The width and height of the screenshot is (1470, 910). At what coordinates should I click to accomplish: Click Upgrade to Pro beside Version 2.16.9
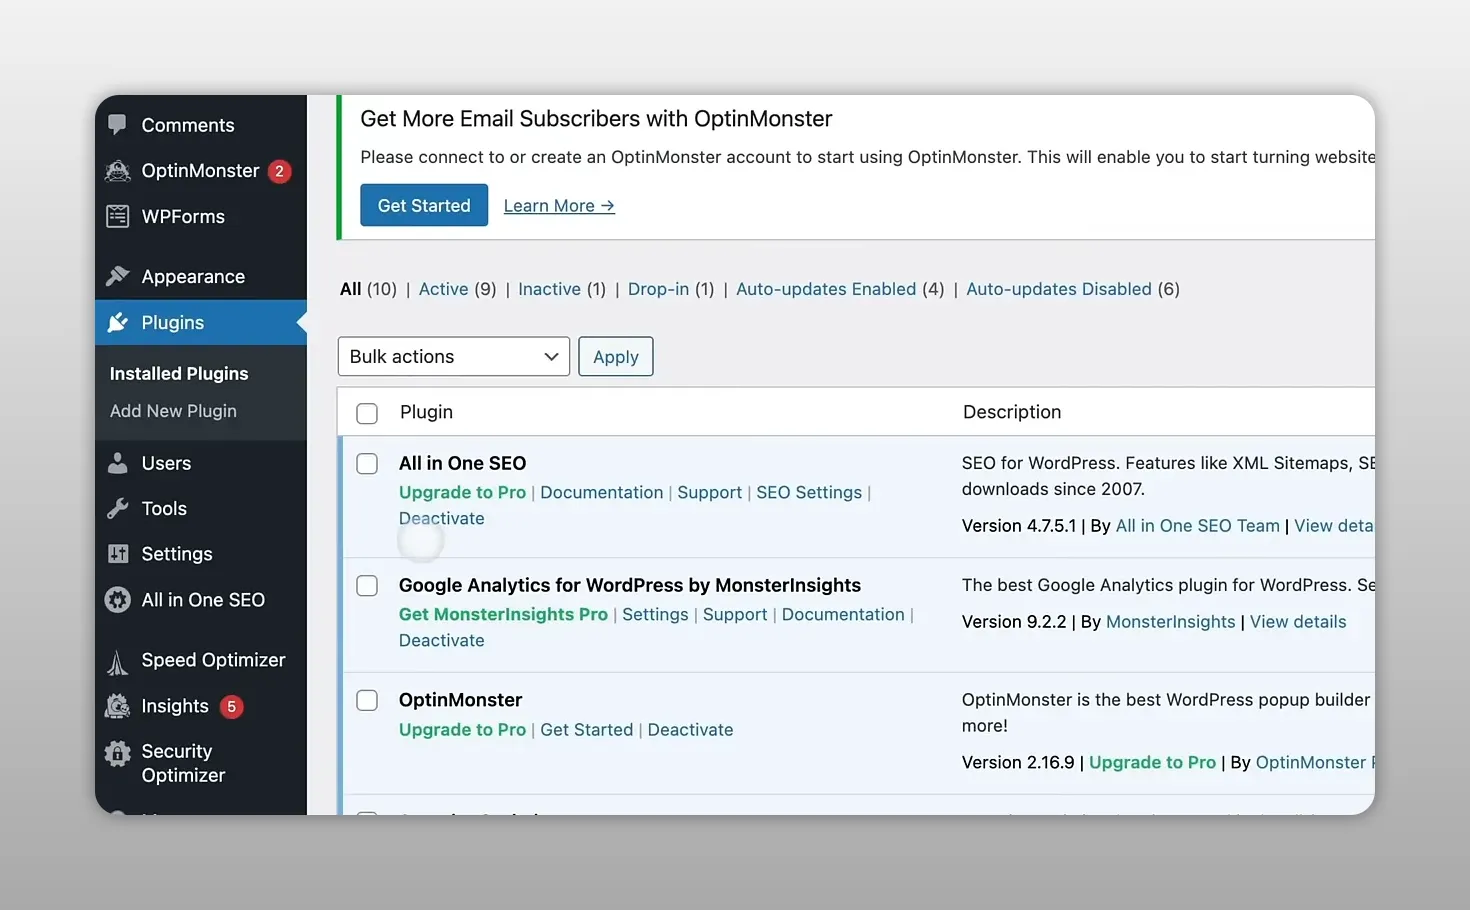coord(1152,762)
